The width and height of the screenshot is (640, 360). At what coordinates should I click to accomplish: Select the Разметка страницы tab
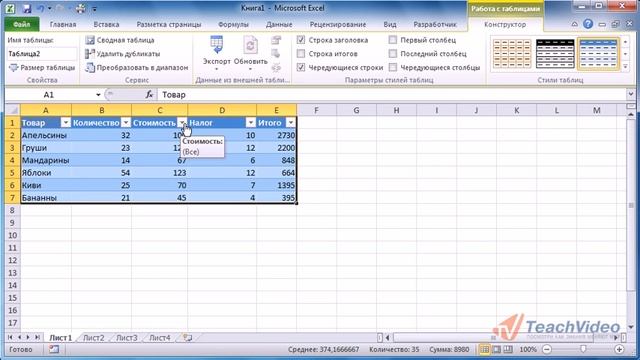tap(169, 24)
